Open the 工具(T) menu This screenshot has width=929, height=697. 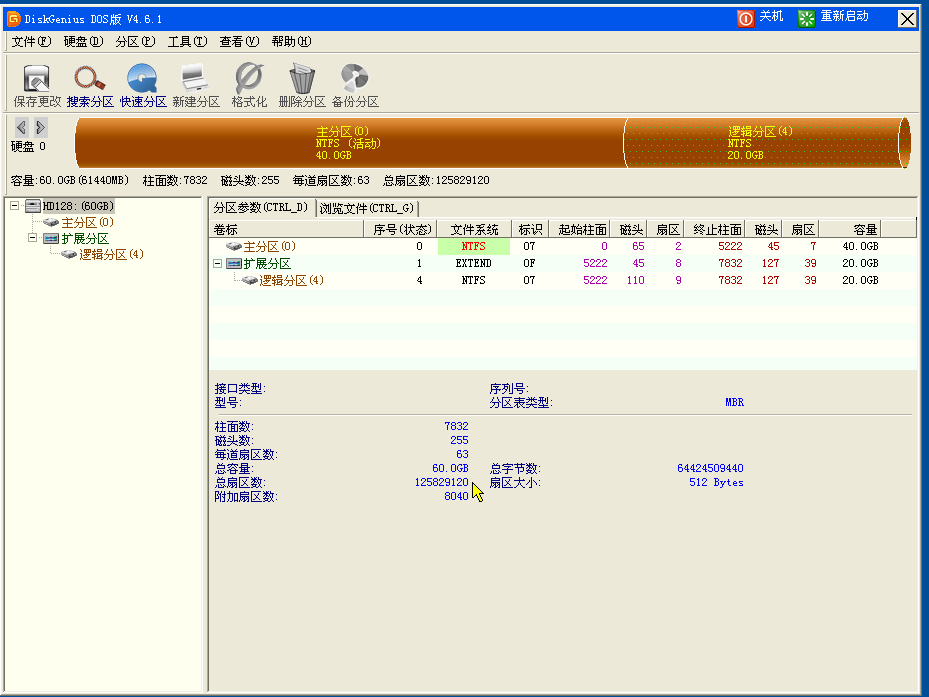tap(188, 41)
